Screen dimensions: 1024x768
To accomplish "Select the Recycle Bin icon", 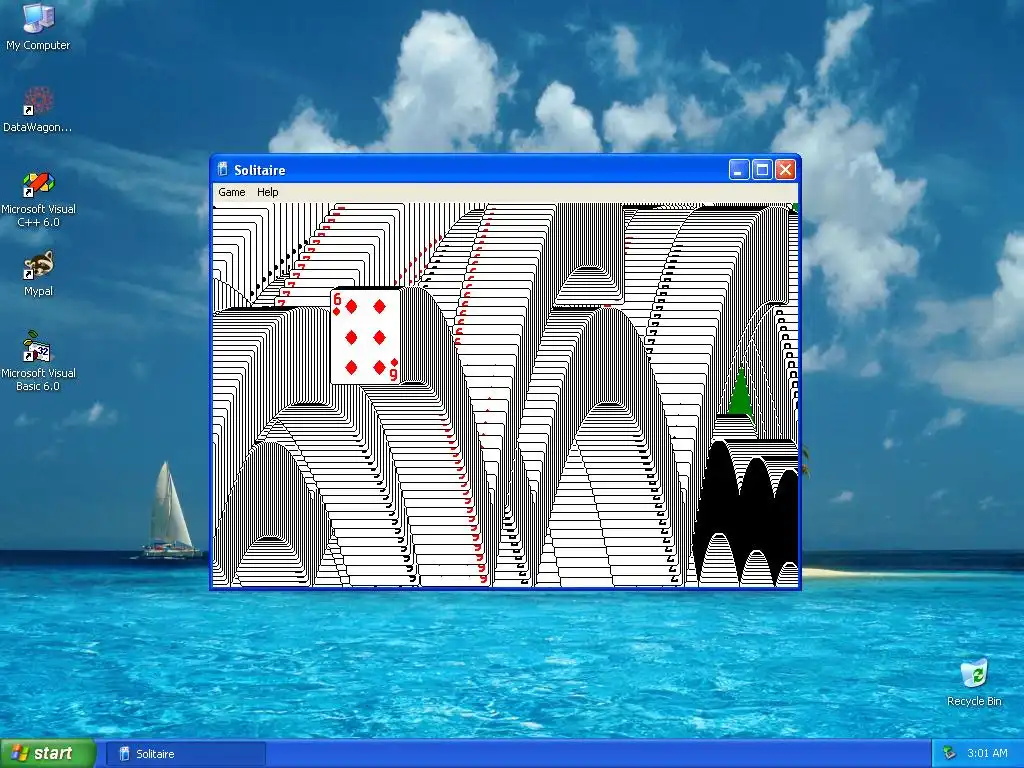I will (x=974, y=683).
